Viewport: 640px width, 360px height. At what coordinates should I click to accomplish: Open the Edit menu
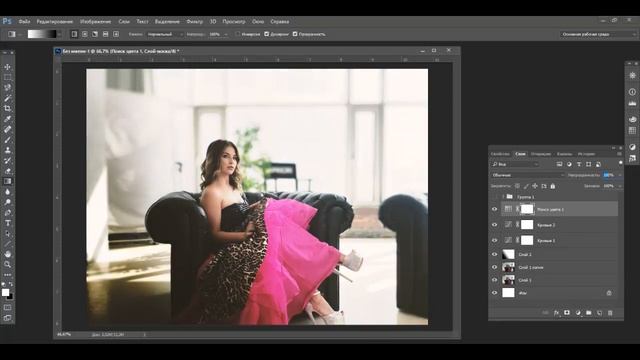tap(55, 21)
